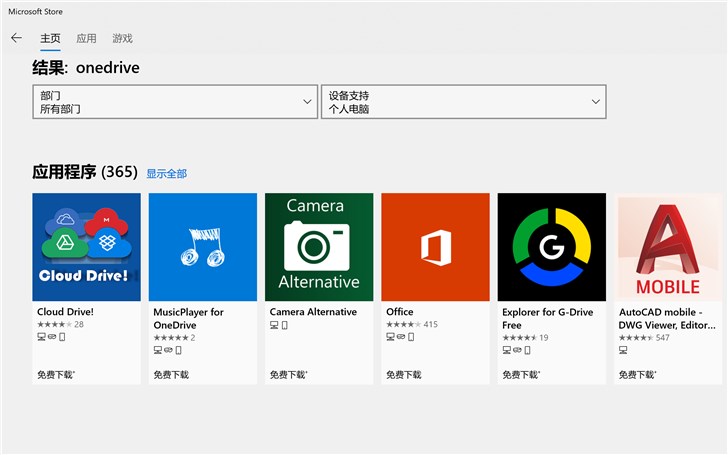728x455 pixels.
Task: Click the mobile device icon under MusicPlayer
Action: tap(179, 351)
